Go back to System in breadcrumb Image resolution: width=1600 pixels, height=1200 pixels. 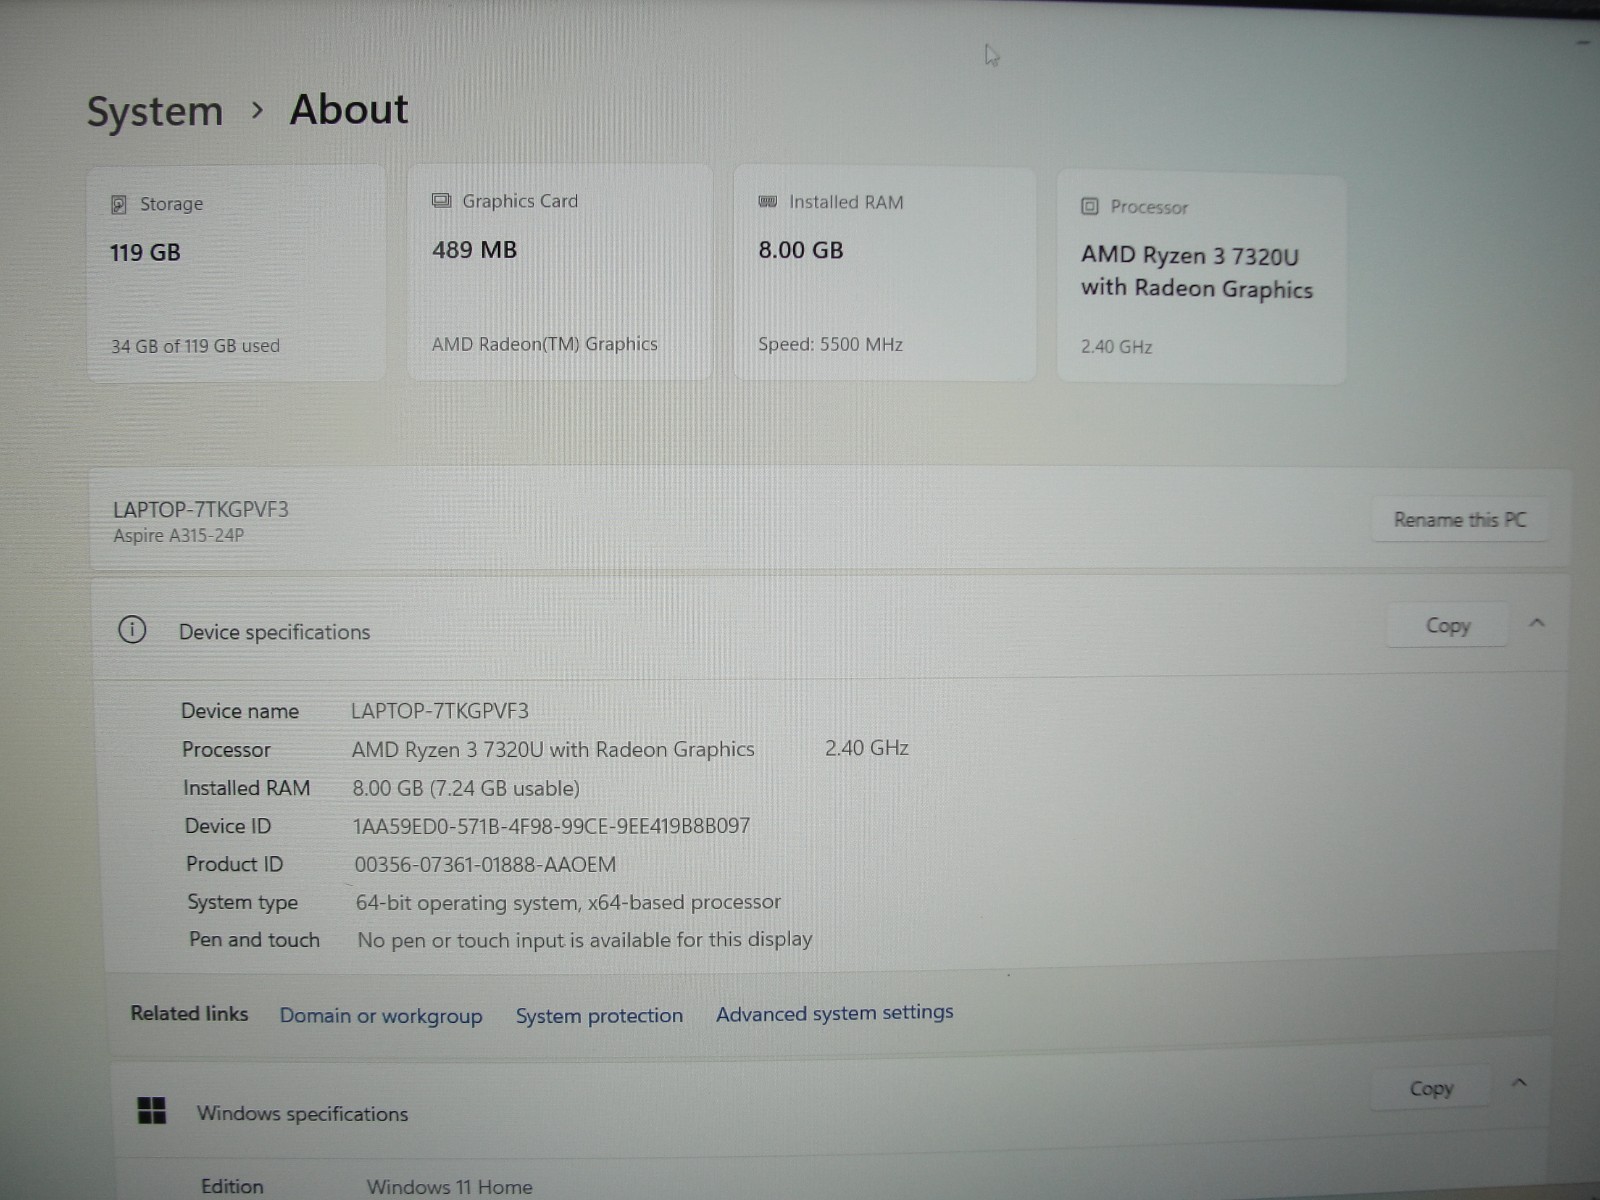tap(155, 111)
